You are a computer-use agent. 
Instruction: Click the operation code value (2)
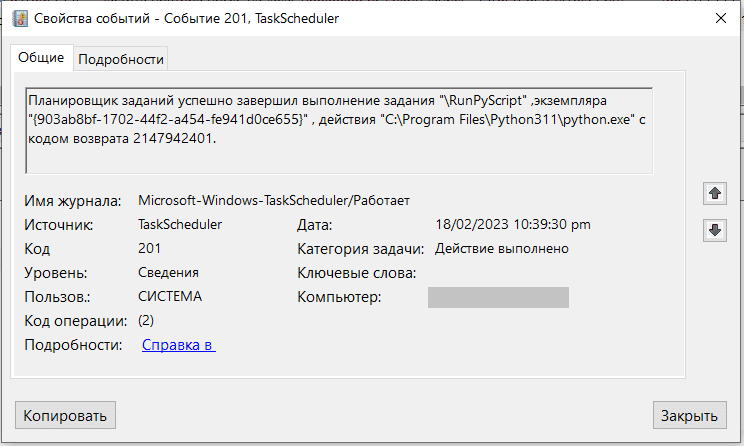point(146,321)
